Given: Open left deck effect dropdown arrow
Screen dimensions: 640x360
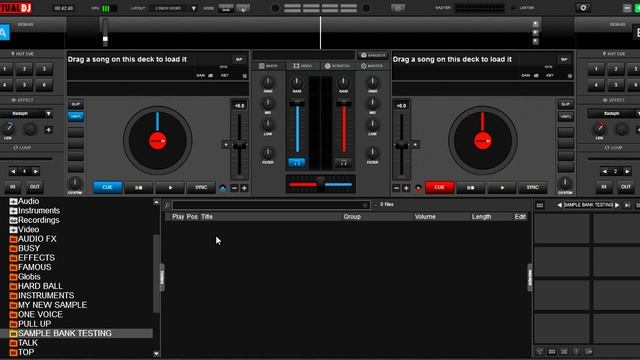Looking at the screenshot, I should pos(48,113).
